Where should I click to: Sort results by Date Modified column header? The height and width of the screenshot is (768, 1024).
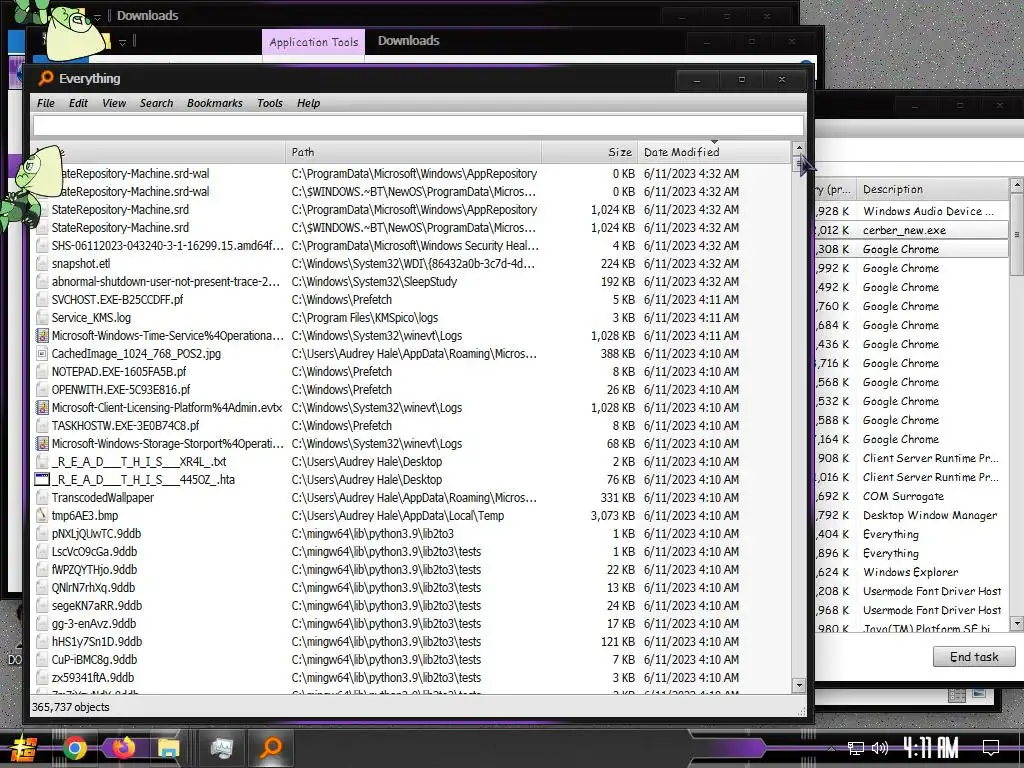pos(714,152)
